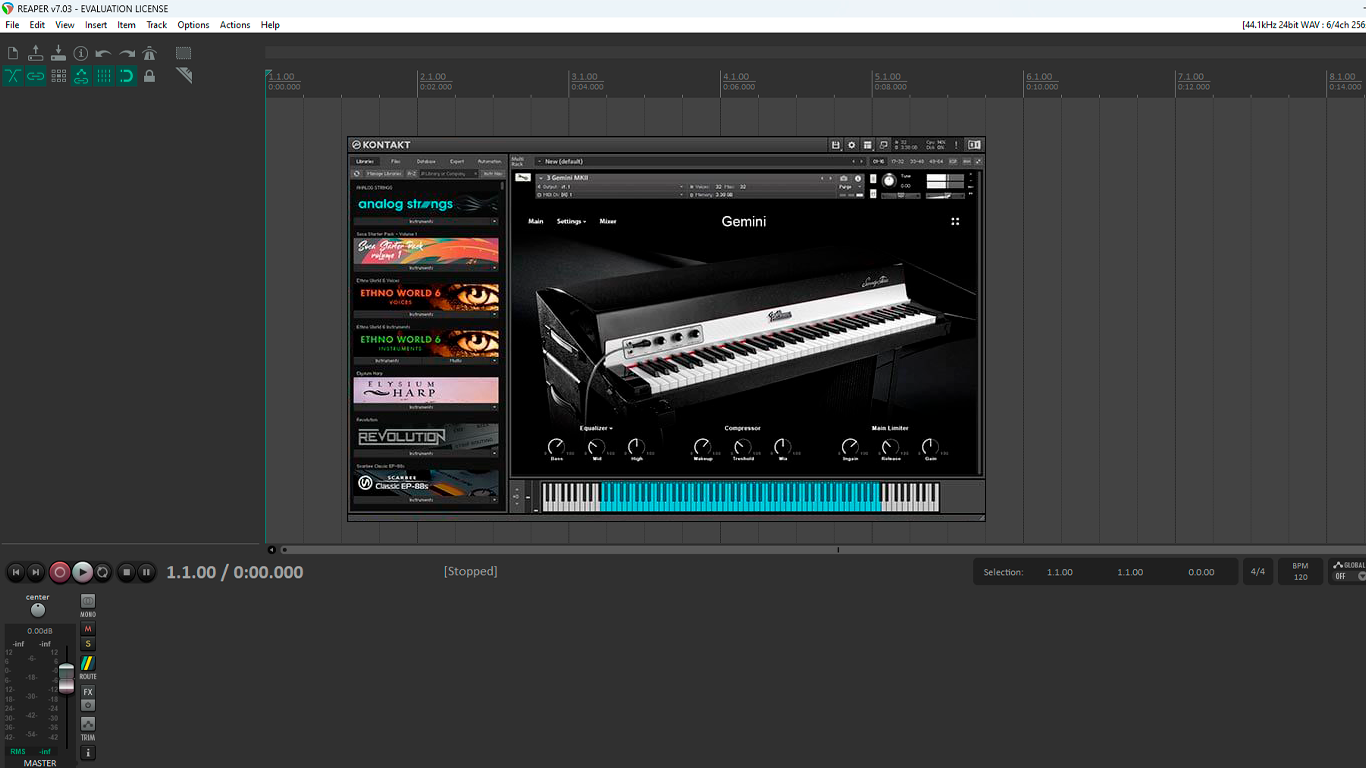Viewport: 1366px width, 768px height.
Task: Mute the master track
Action: 88,629
